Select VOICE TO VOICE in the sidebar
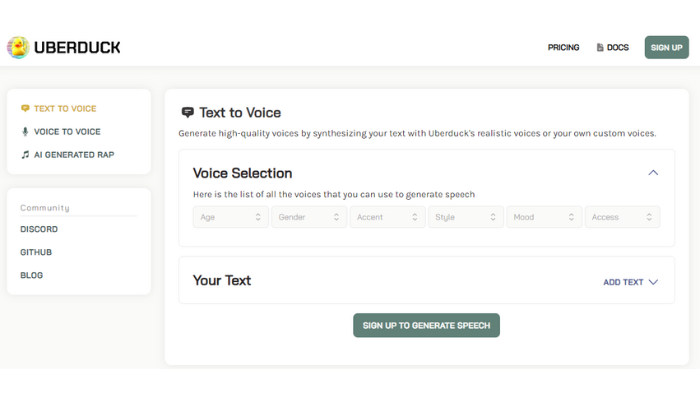Image resolution: width=700 pixels, height=400 pixels. [x=67, y=132]
